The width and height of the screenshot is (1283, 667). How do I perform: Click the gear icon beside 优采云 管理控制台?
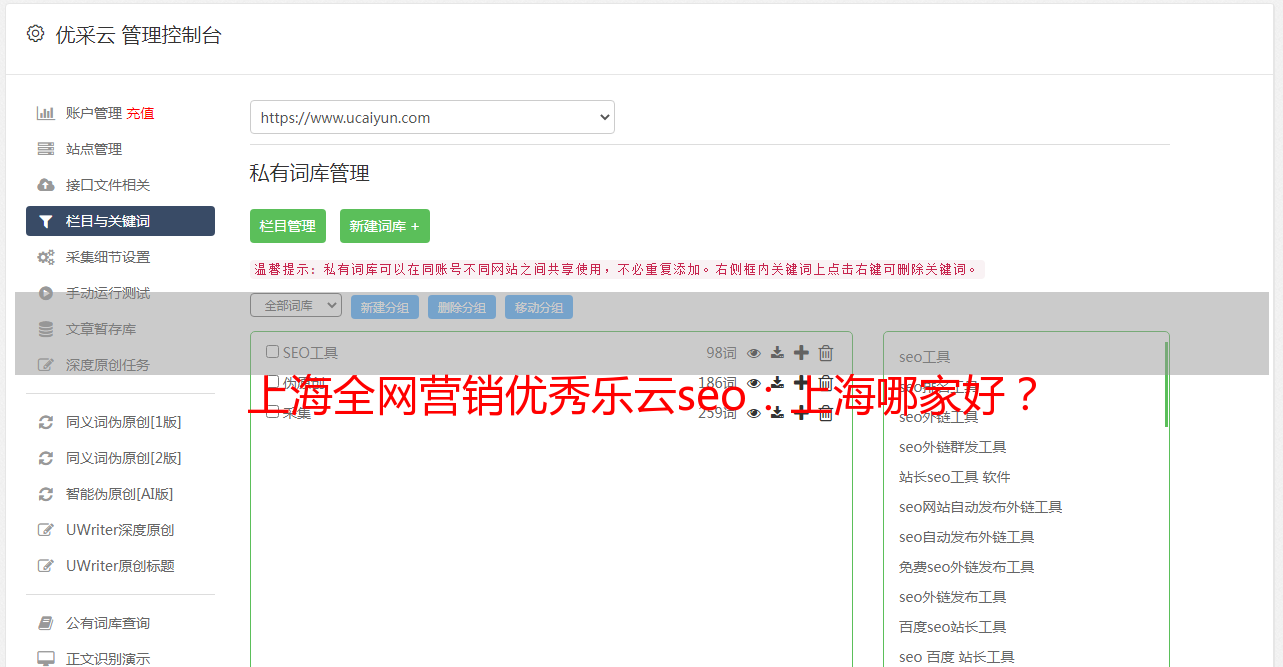(x=35, y=34)
